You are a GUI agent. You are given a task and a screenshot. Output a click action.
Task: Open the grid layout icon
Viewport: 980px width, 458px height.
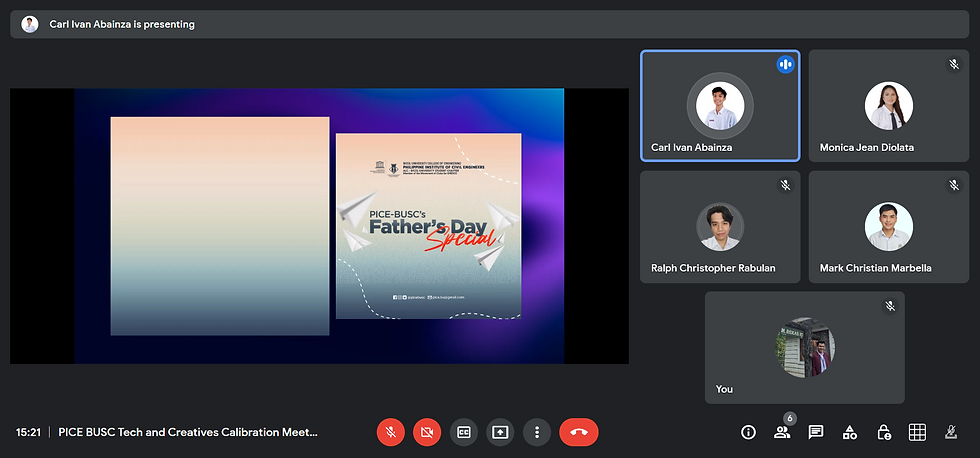click(x=917, y=432)
